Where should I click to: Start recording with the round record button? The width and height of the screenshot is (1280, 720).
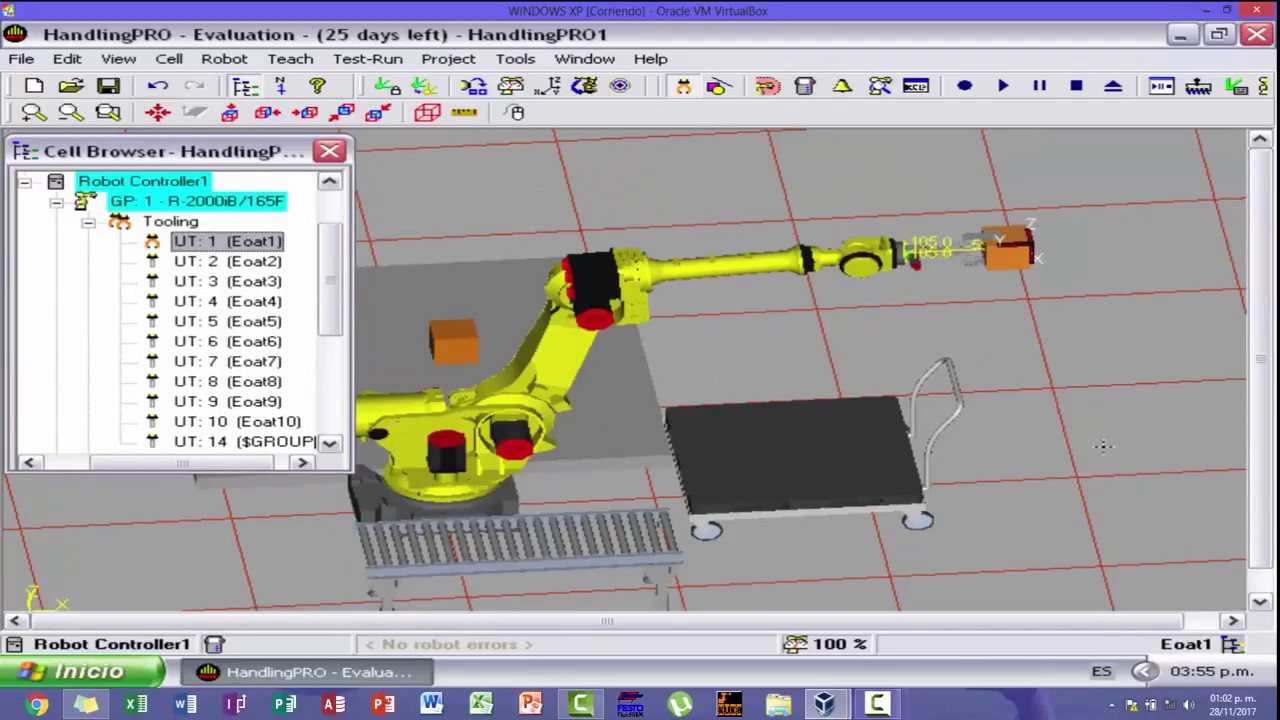point(965,86)
